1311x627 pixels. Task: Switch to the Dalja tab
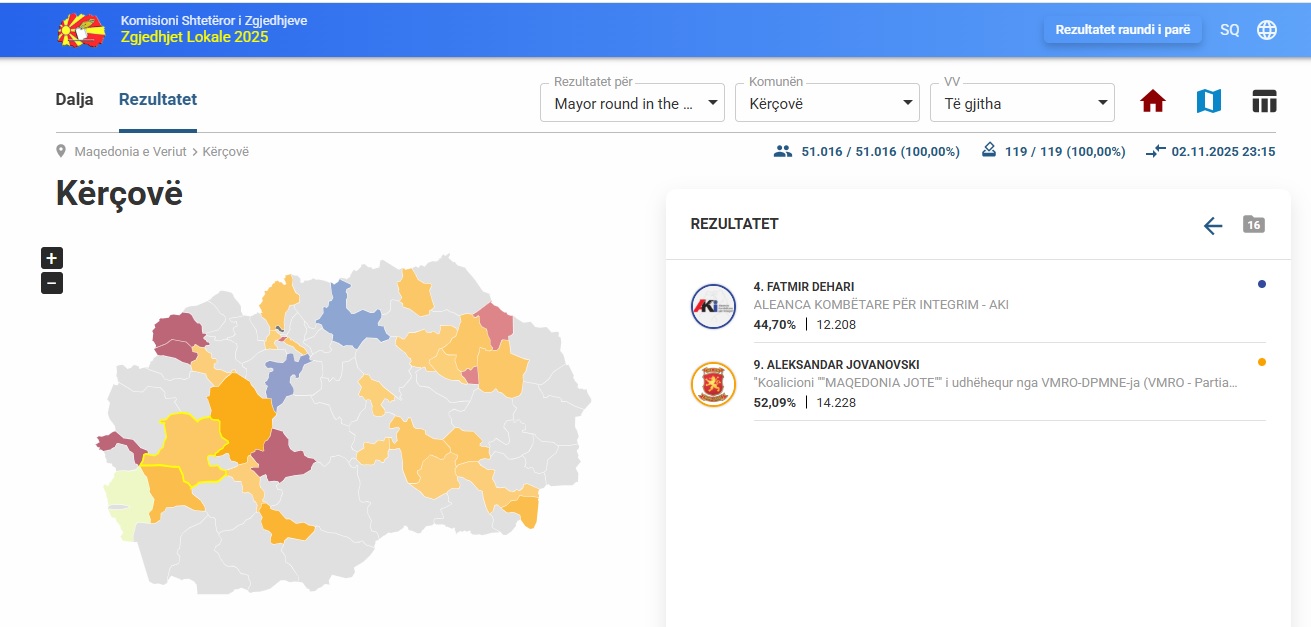pos(74,100)
